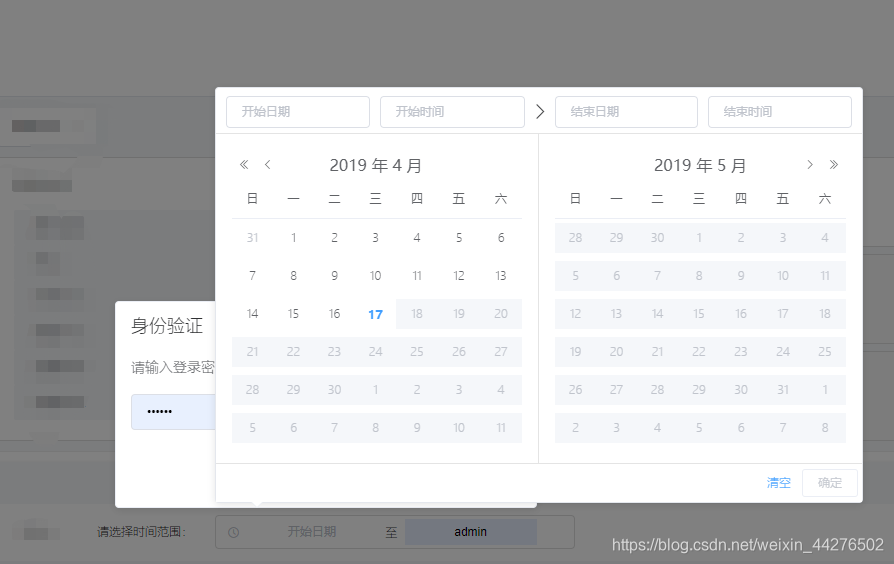Go to previous month with single-left arrow
Image resolution: width=894 pixels, height=564 pixels.
267,165
